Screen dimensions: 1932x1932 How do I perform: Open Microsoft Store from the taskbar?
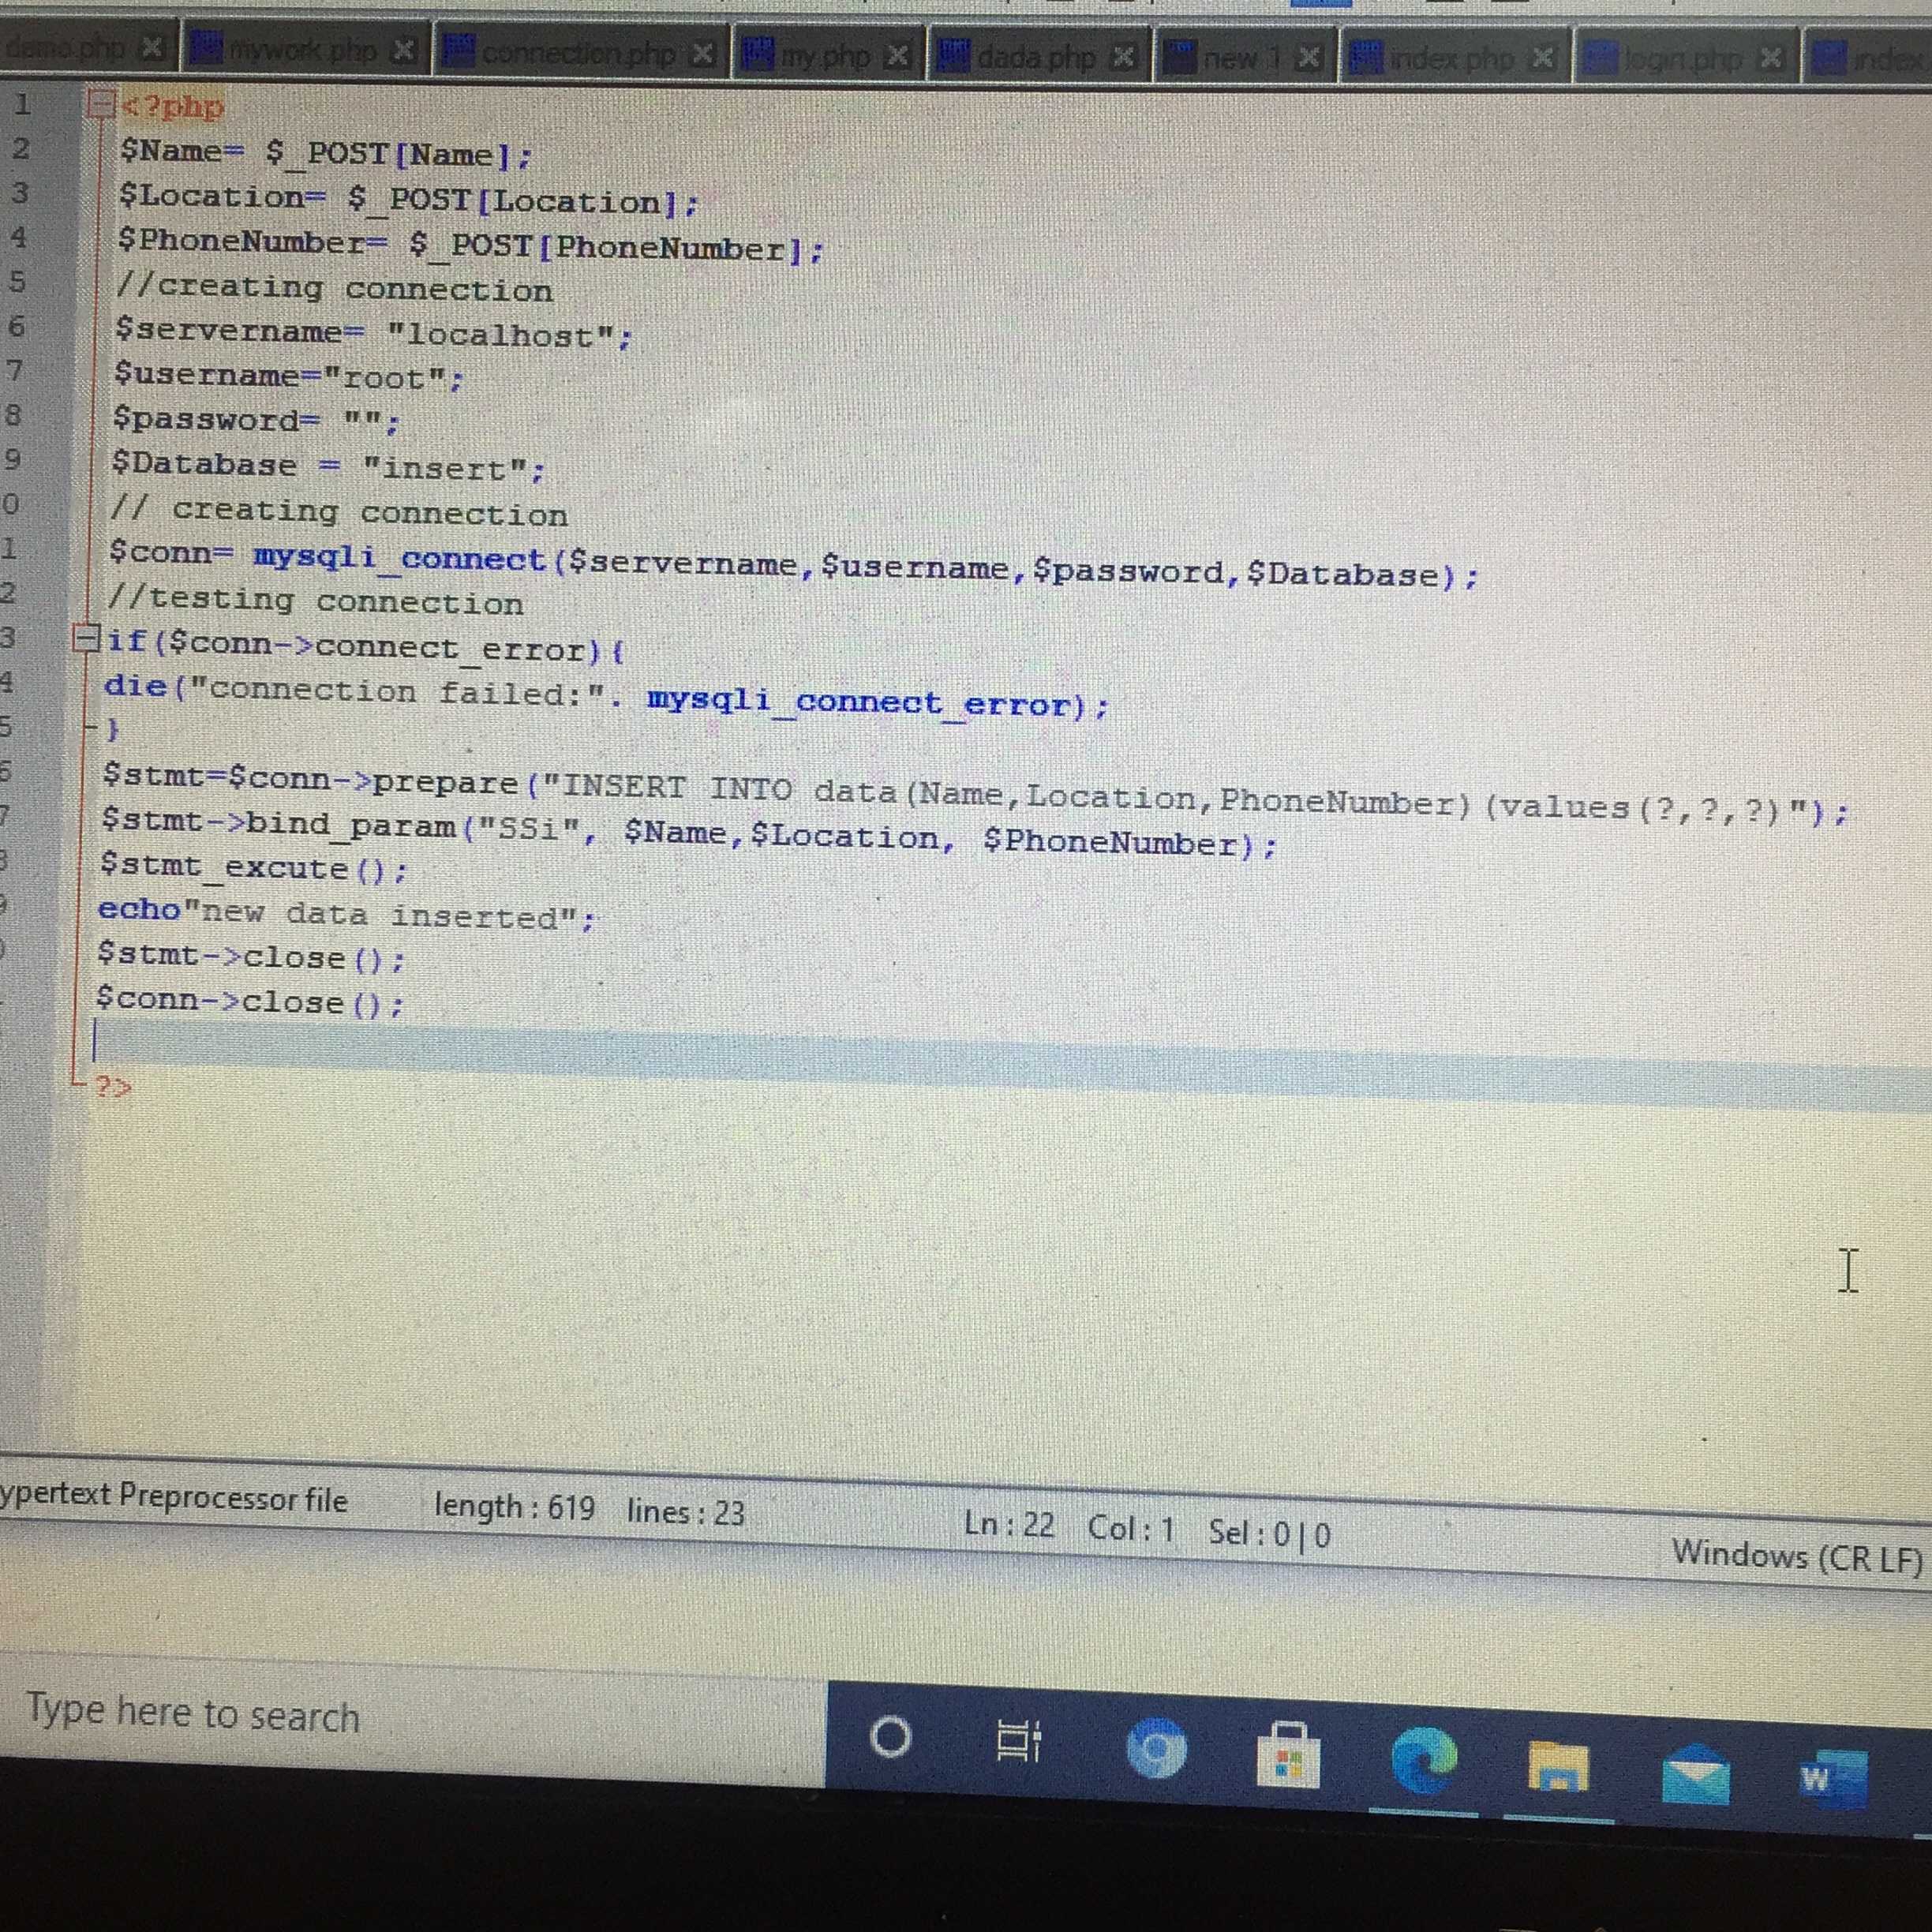[1288, 1757]
